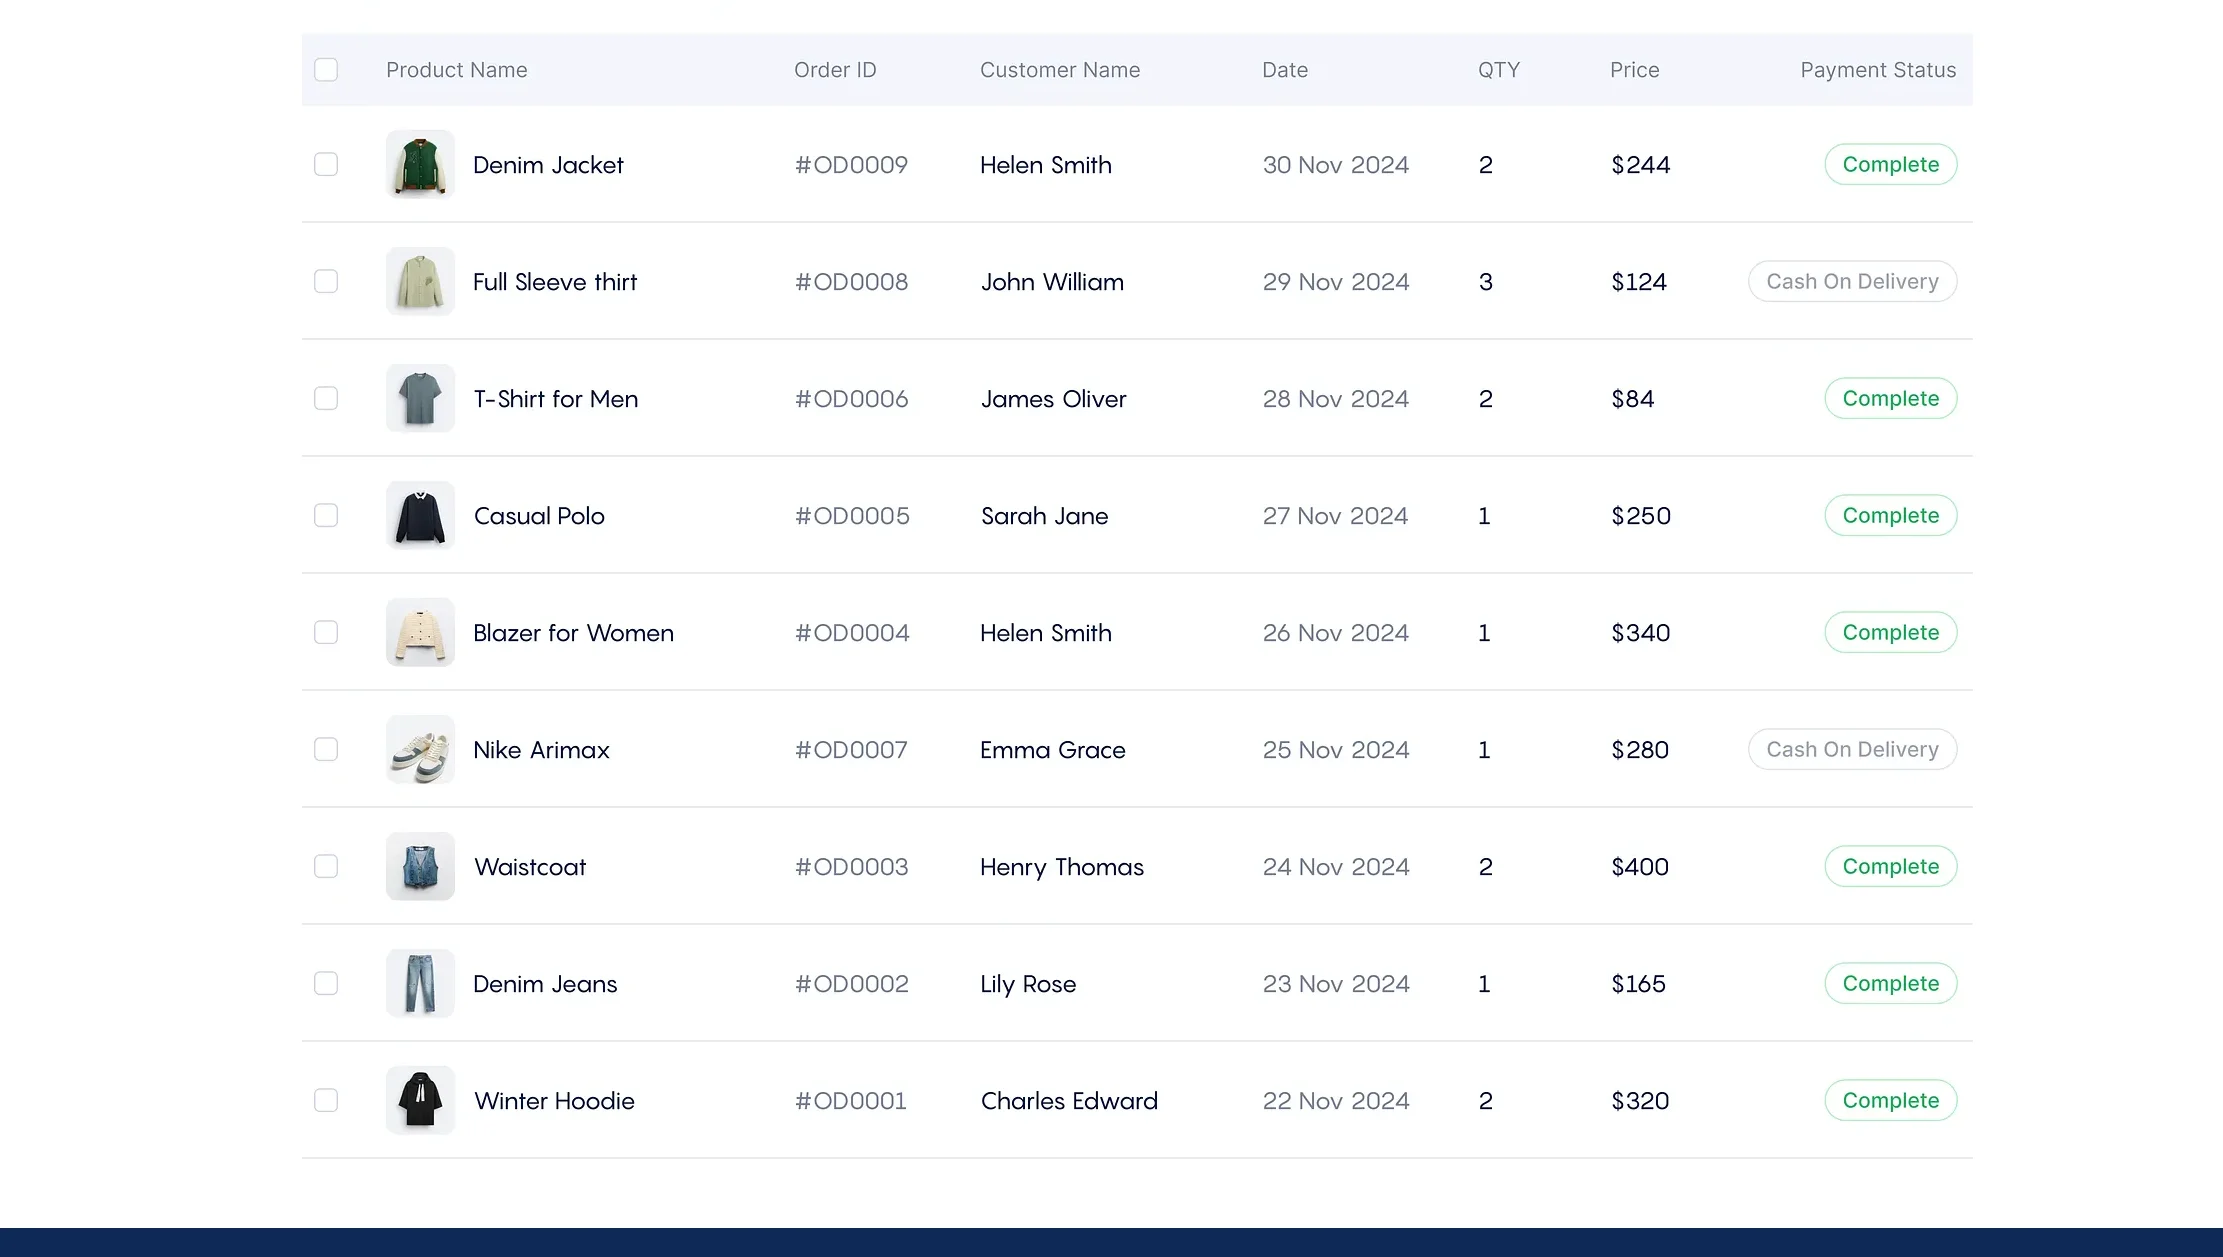
Task: Open order #OD0005
Action: coord(852,516)
